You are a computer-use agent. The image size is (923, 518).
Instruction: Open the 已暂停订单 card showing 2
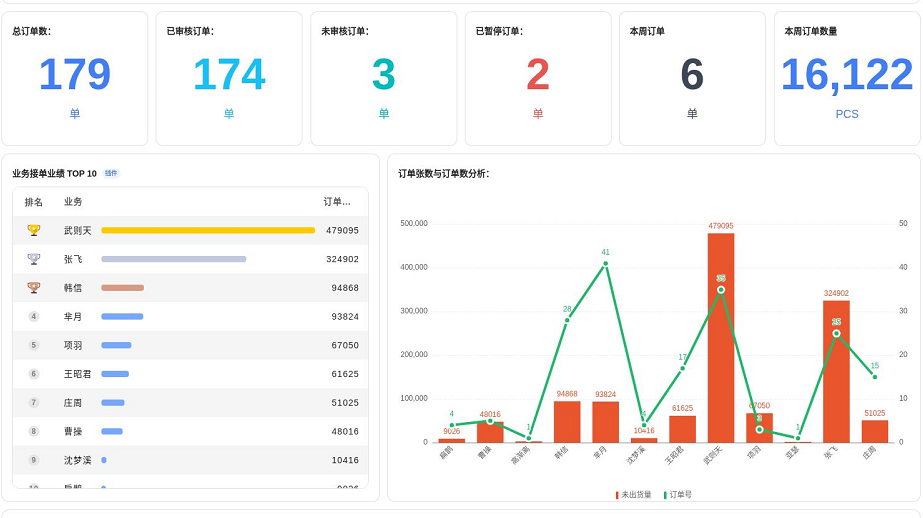point(538,78)
